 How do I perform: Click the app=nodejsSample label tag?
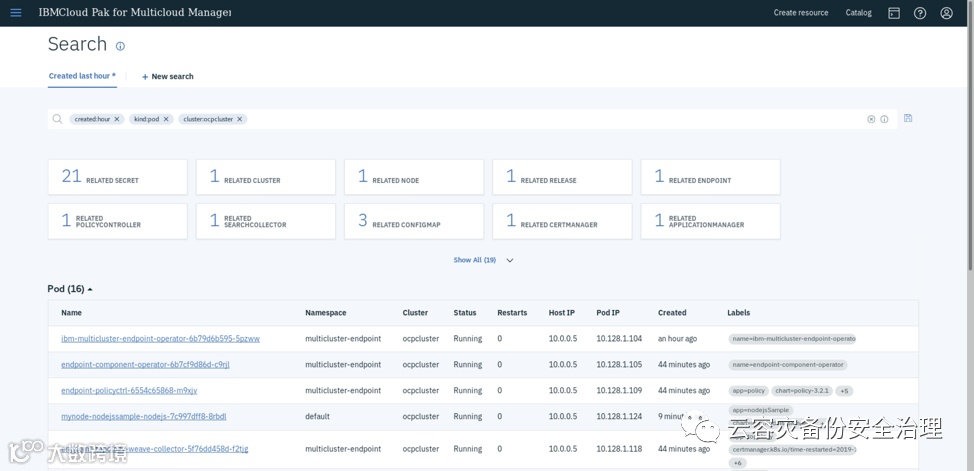(x=760, y=411)
